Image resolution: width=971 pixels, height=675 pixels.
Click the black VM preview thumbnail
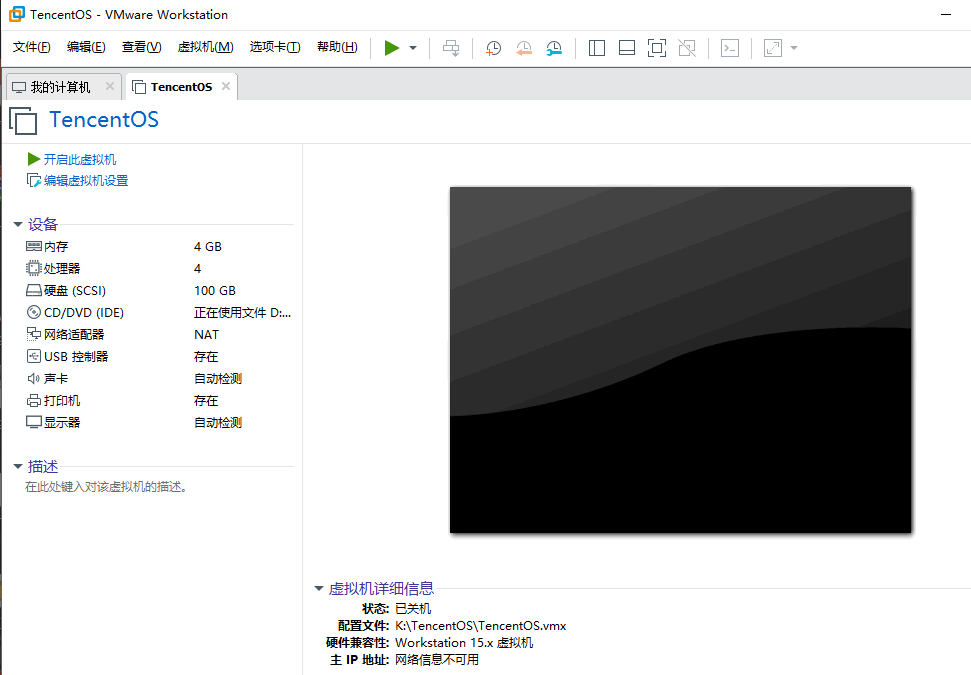[680, 360]
